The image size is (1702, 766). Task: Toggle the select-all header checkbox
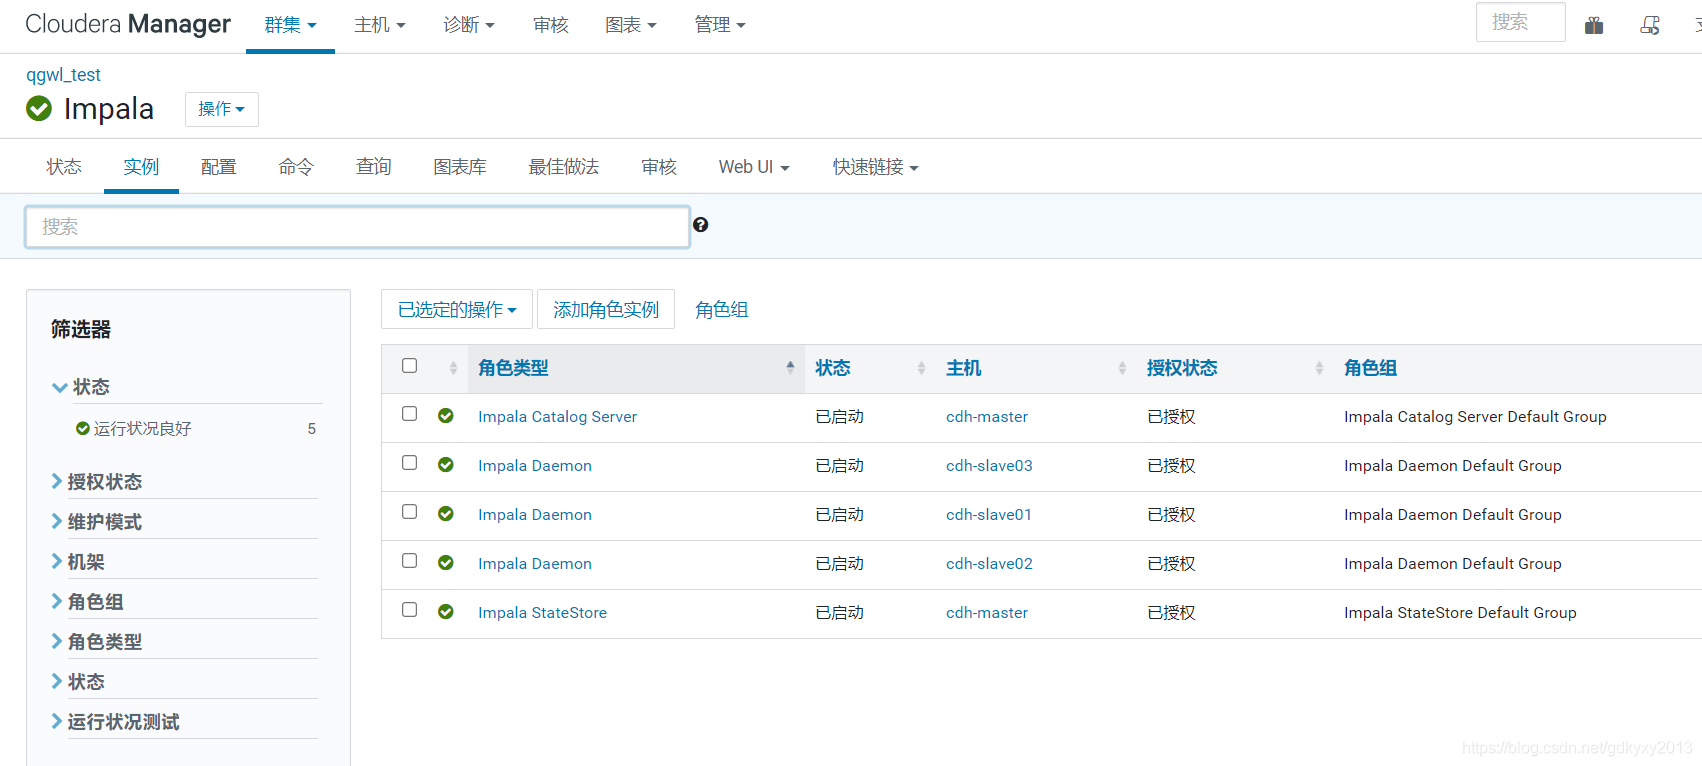tap(409, 365)
